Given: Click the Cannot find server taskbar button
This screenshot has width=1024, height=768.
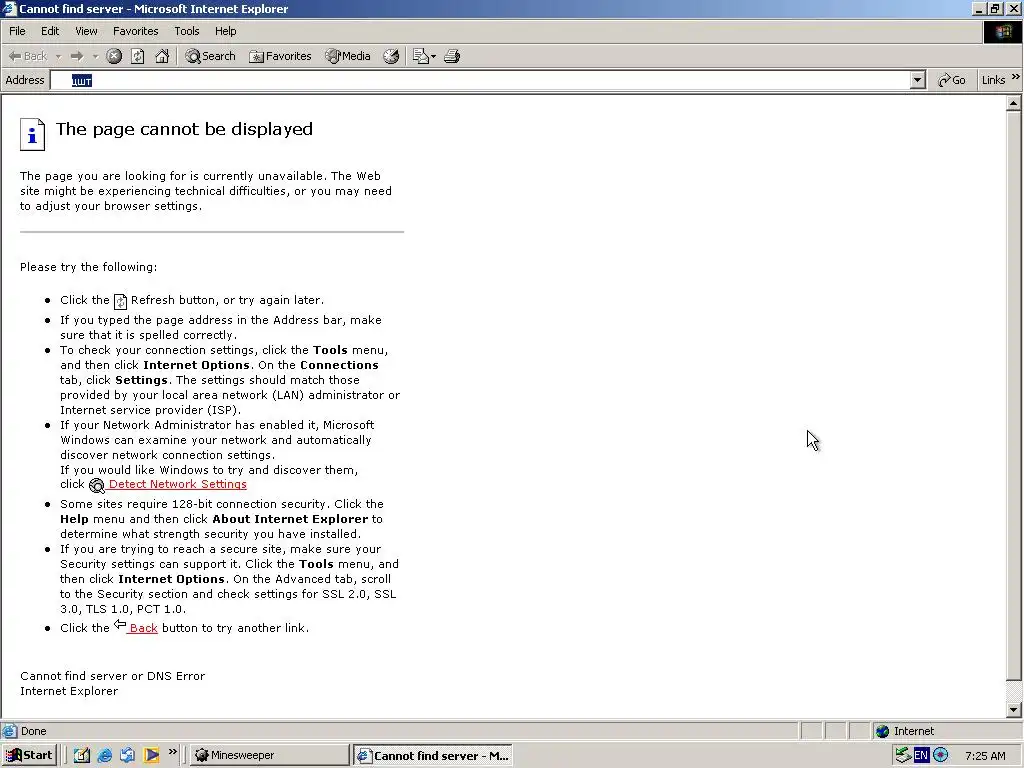Looking at the screenshot, I should click(432, 756).
